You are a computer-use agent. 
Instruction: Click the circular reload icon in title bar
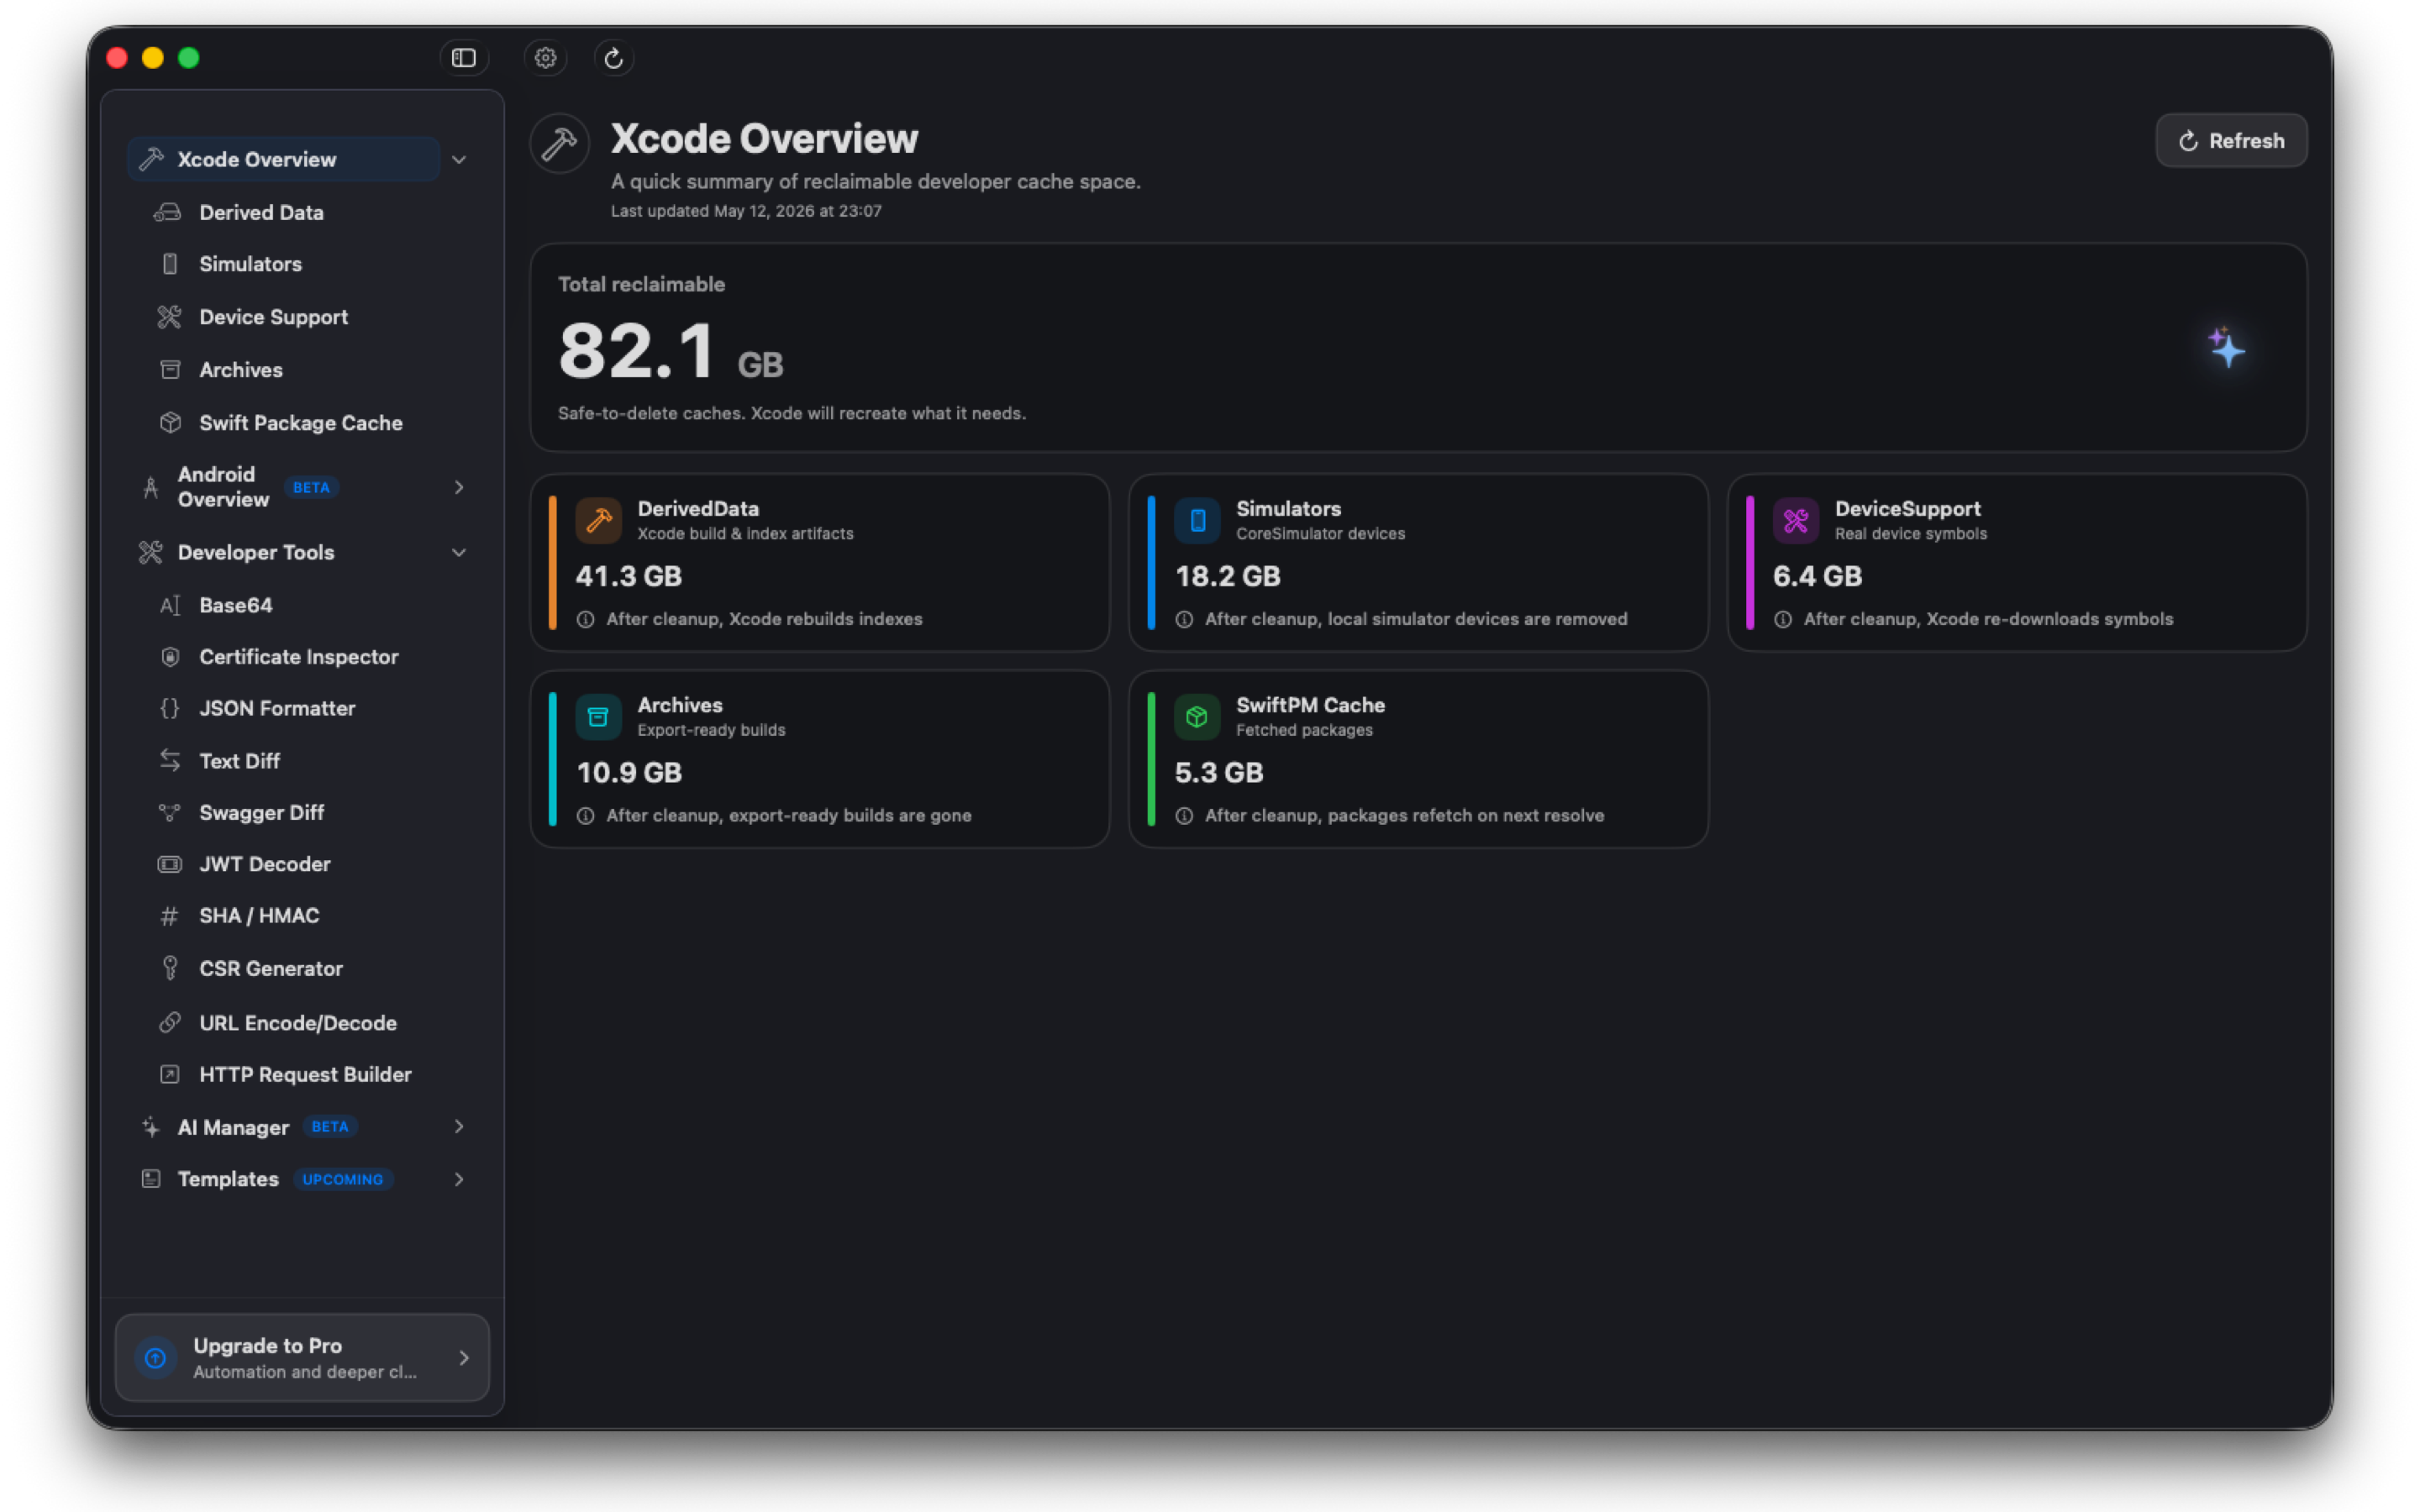tap(614, 58)
